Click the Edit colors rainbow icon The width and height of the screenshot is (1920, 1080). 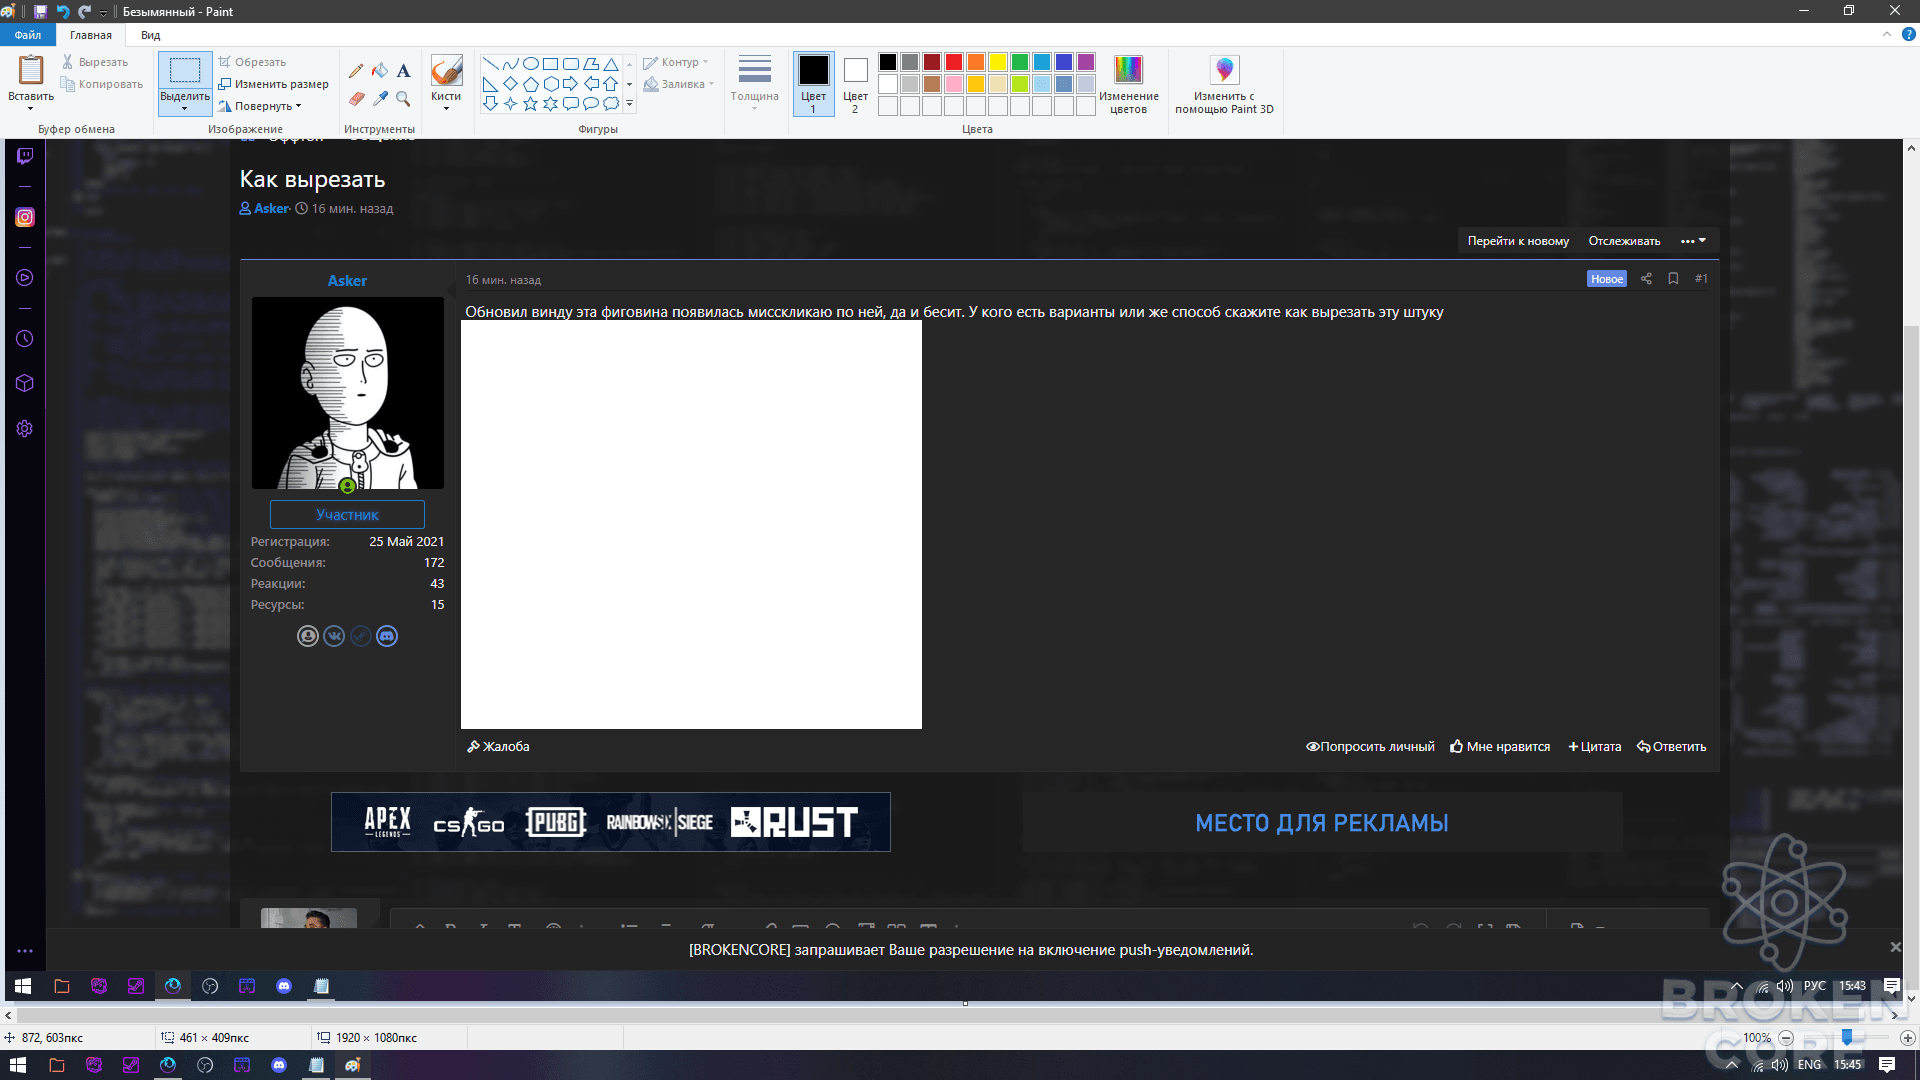click(1128, 70)
